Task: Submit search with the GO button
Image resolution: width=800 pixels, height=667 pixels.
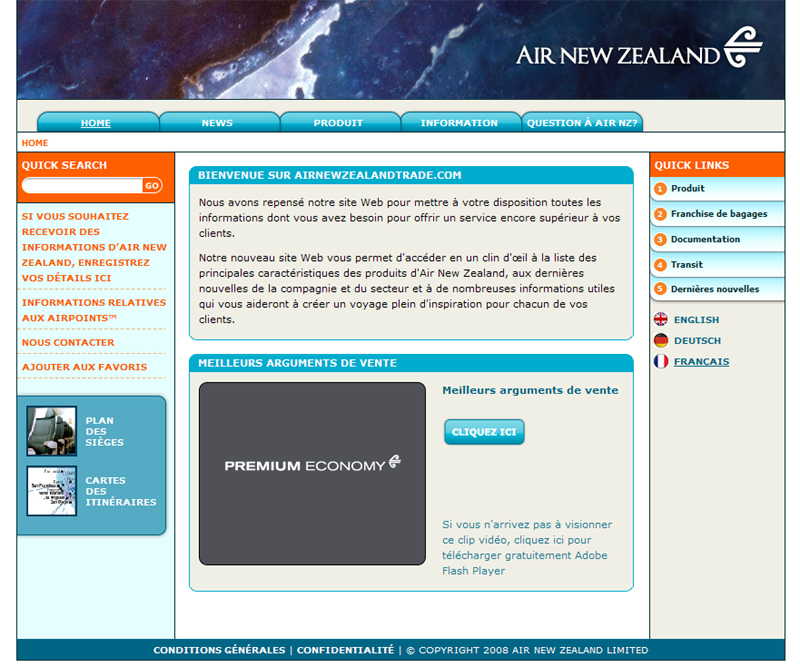Action: point(152,185)
